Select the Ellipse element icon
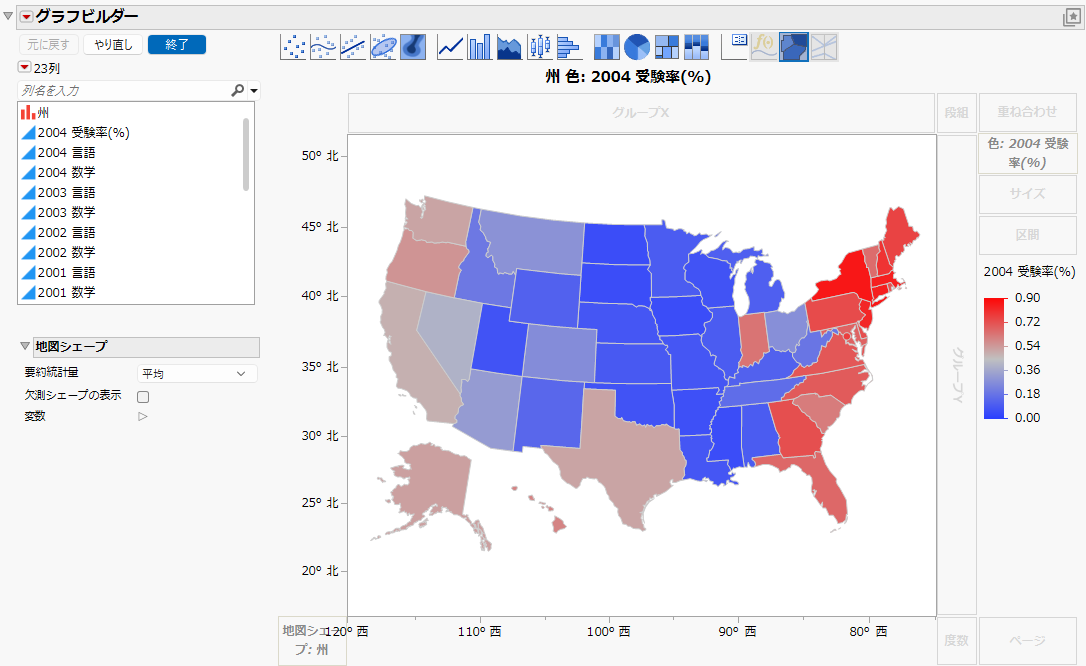Viewport: 1086px width, 666px height. 383,47
